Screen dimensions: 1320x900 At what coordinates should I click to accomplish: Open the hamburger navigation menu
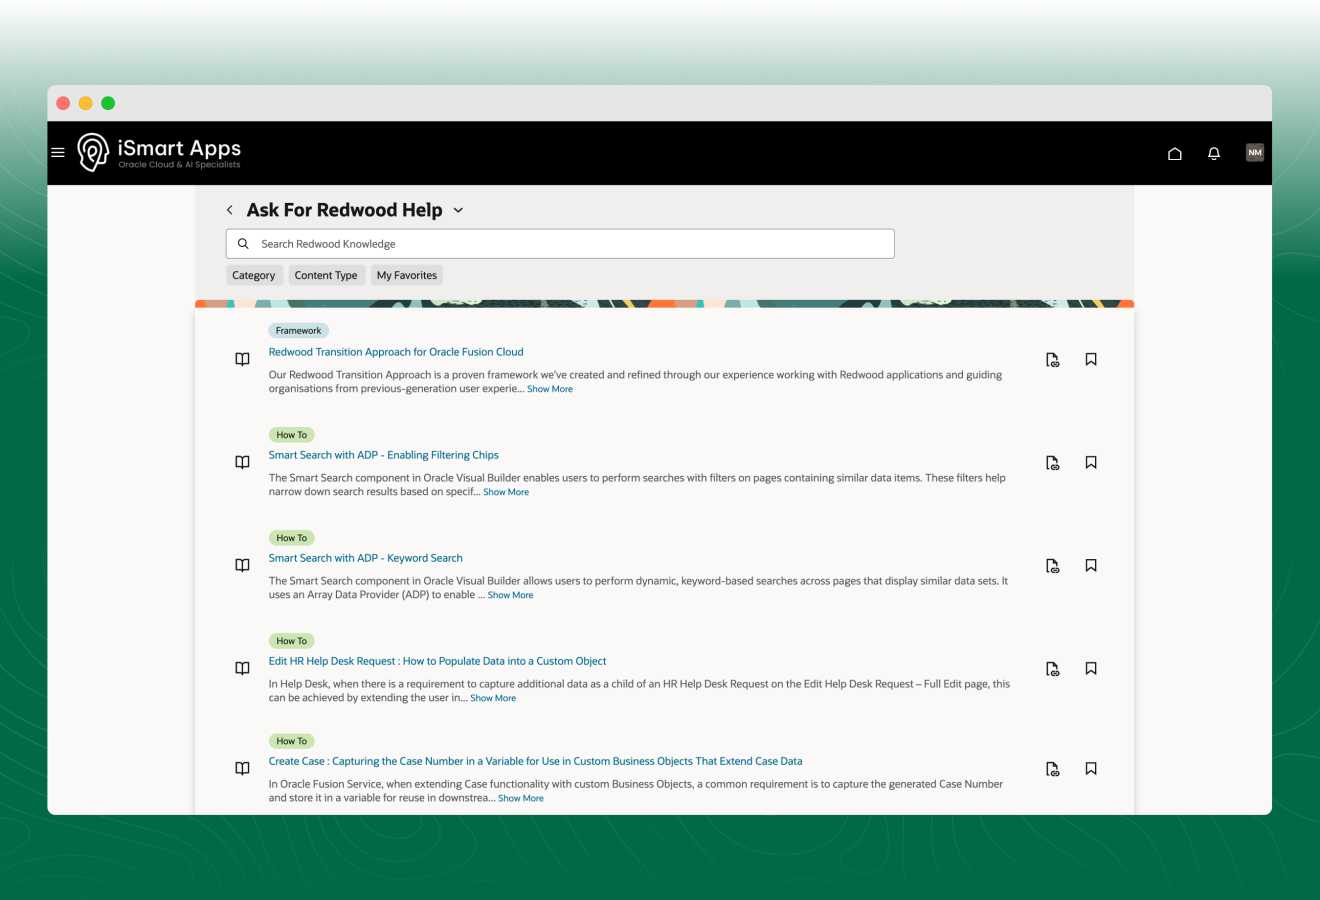(x=57, y=152)
